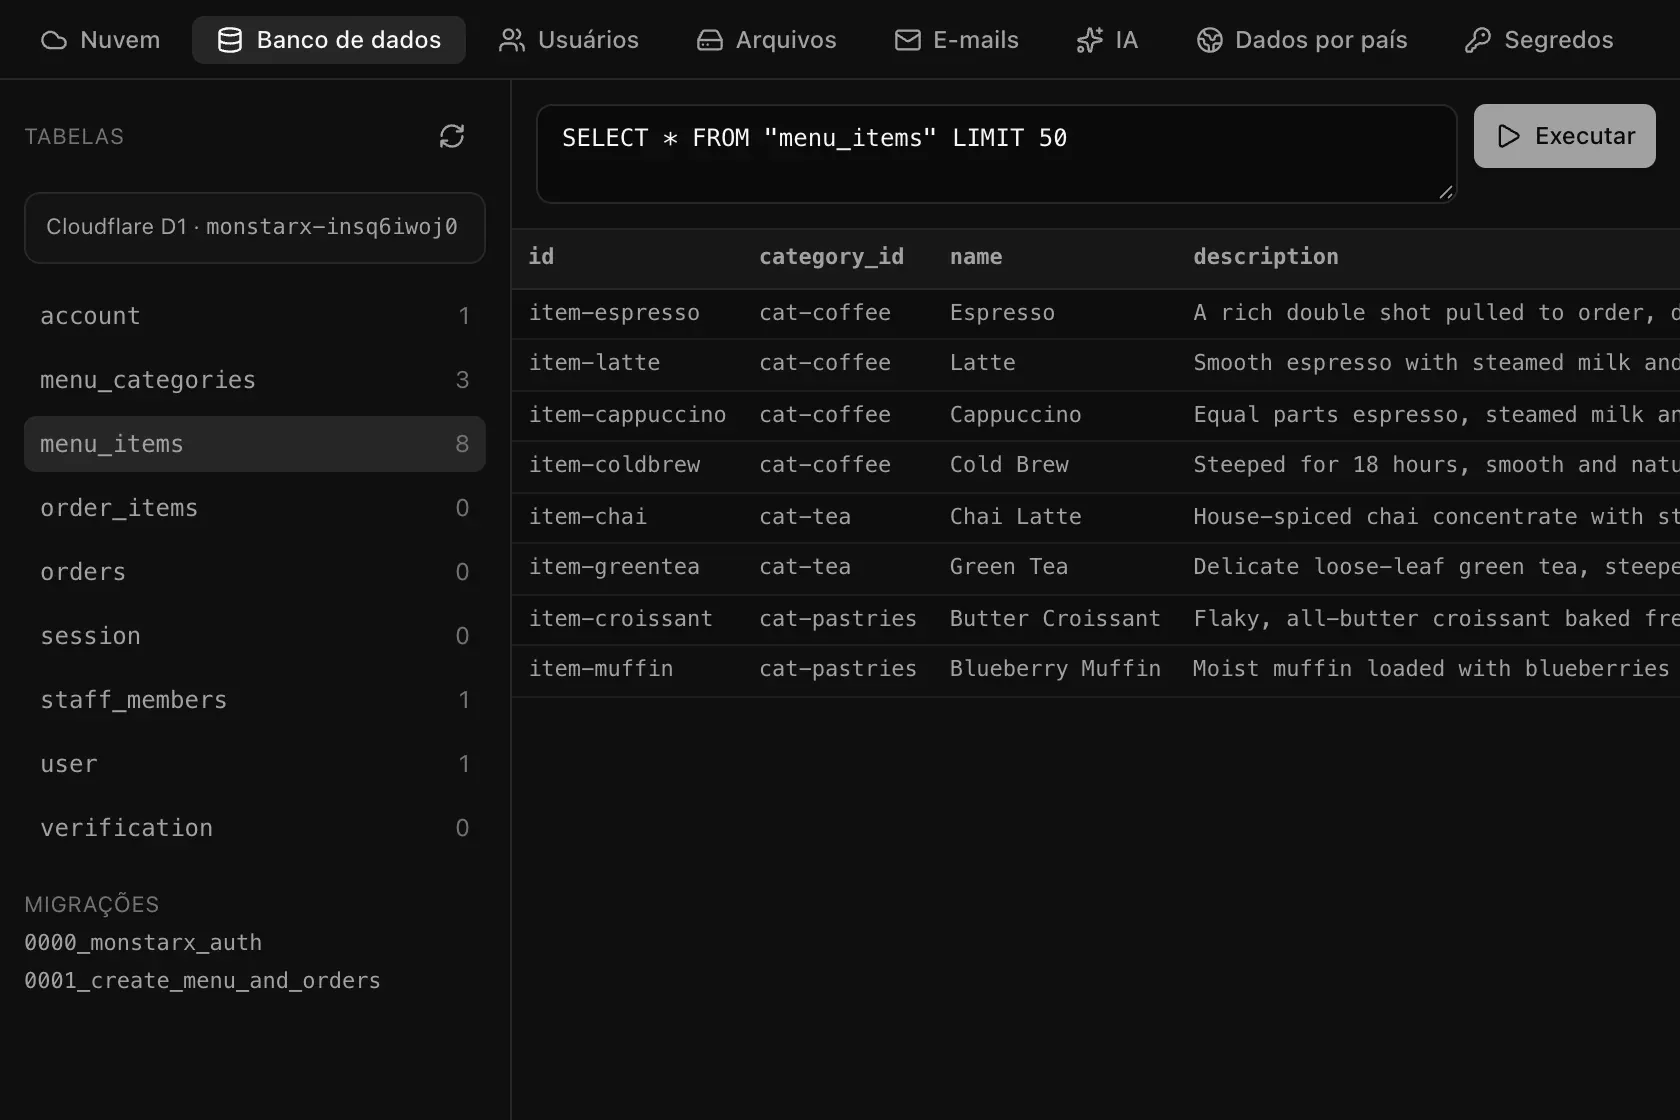Select the menu_categories table

tap(255, 380)
